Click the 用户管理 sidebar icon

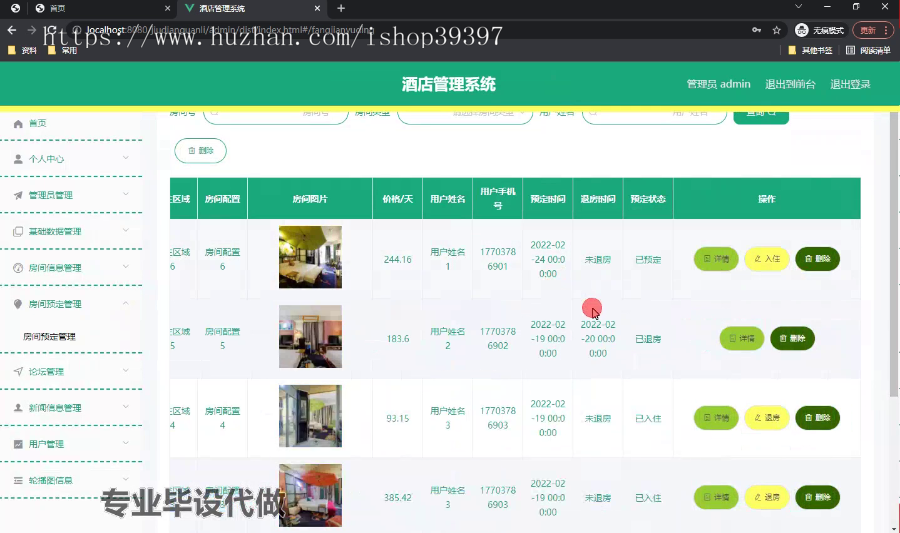point(18,444)
